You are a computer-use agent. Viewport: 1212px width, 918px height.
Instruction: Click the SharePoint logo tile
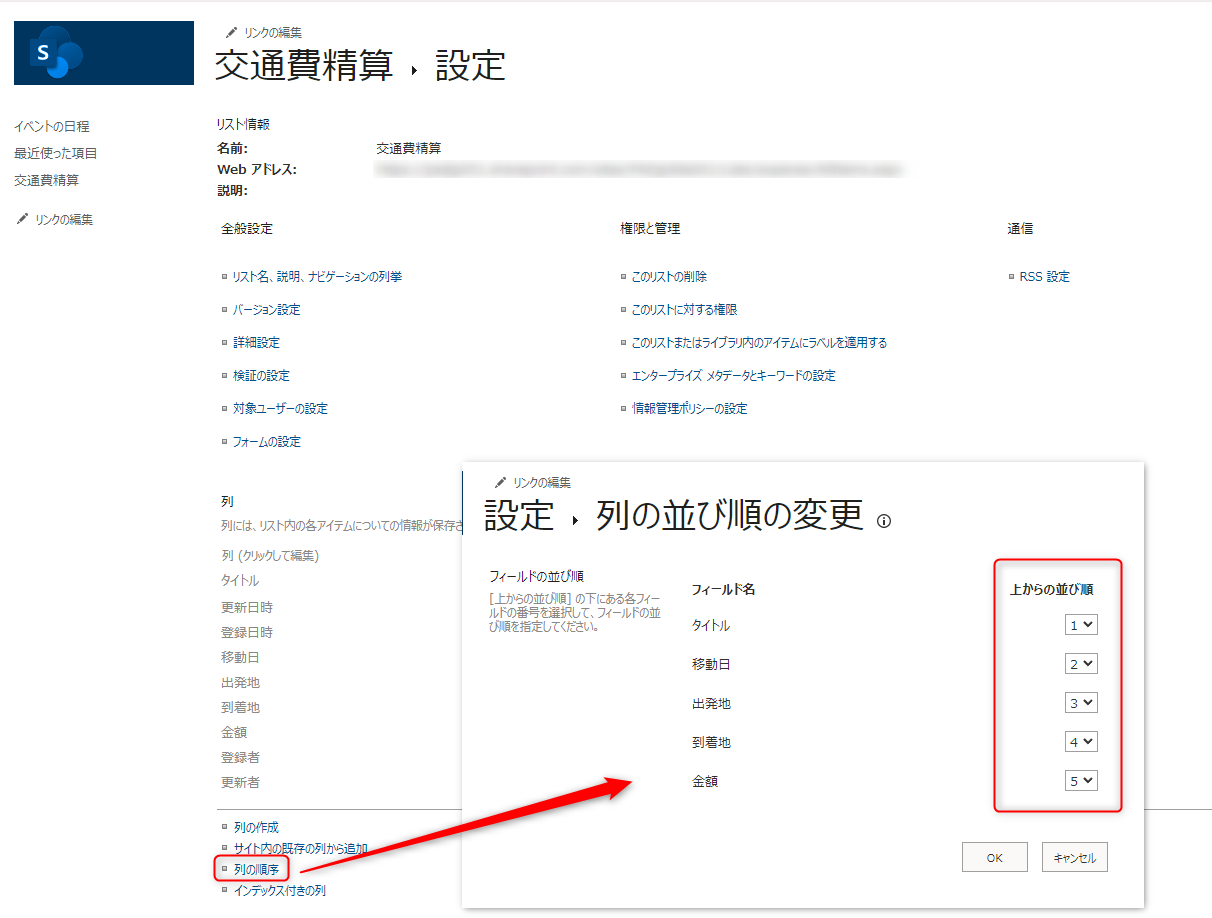click(x=104, y=53)
